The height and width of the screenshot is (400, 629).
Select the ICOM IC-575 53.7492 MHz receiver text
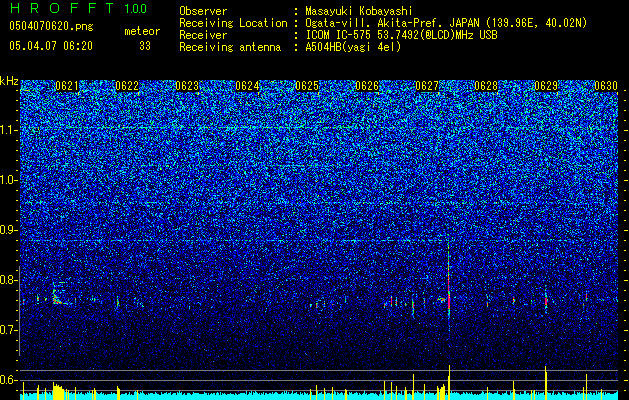pos(402,35)
